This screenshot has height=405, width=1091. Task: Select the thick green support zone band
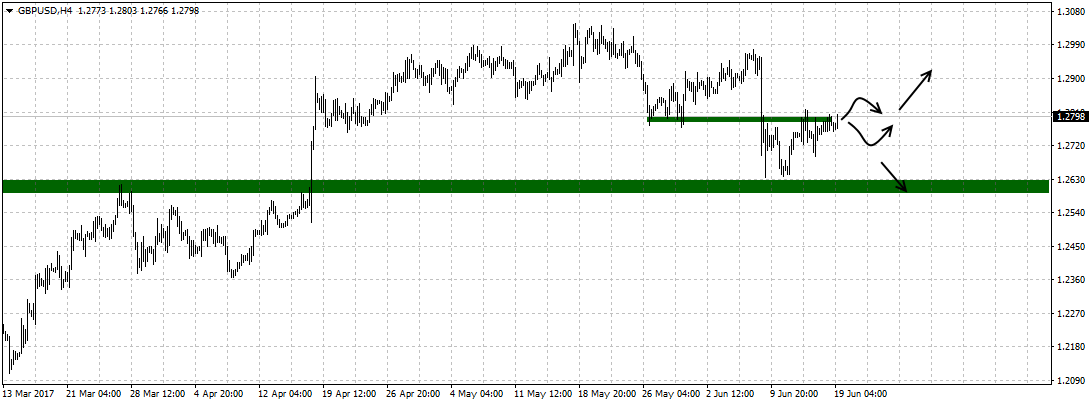coord(500,186)
